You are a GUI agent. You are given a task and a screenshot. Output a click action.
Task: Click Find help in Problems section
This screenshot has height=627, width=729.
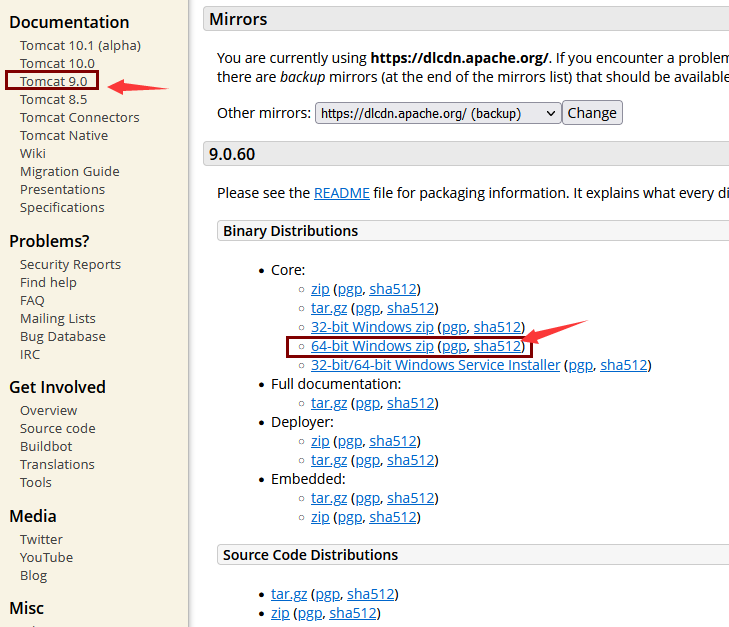tap(48, 283)
